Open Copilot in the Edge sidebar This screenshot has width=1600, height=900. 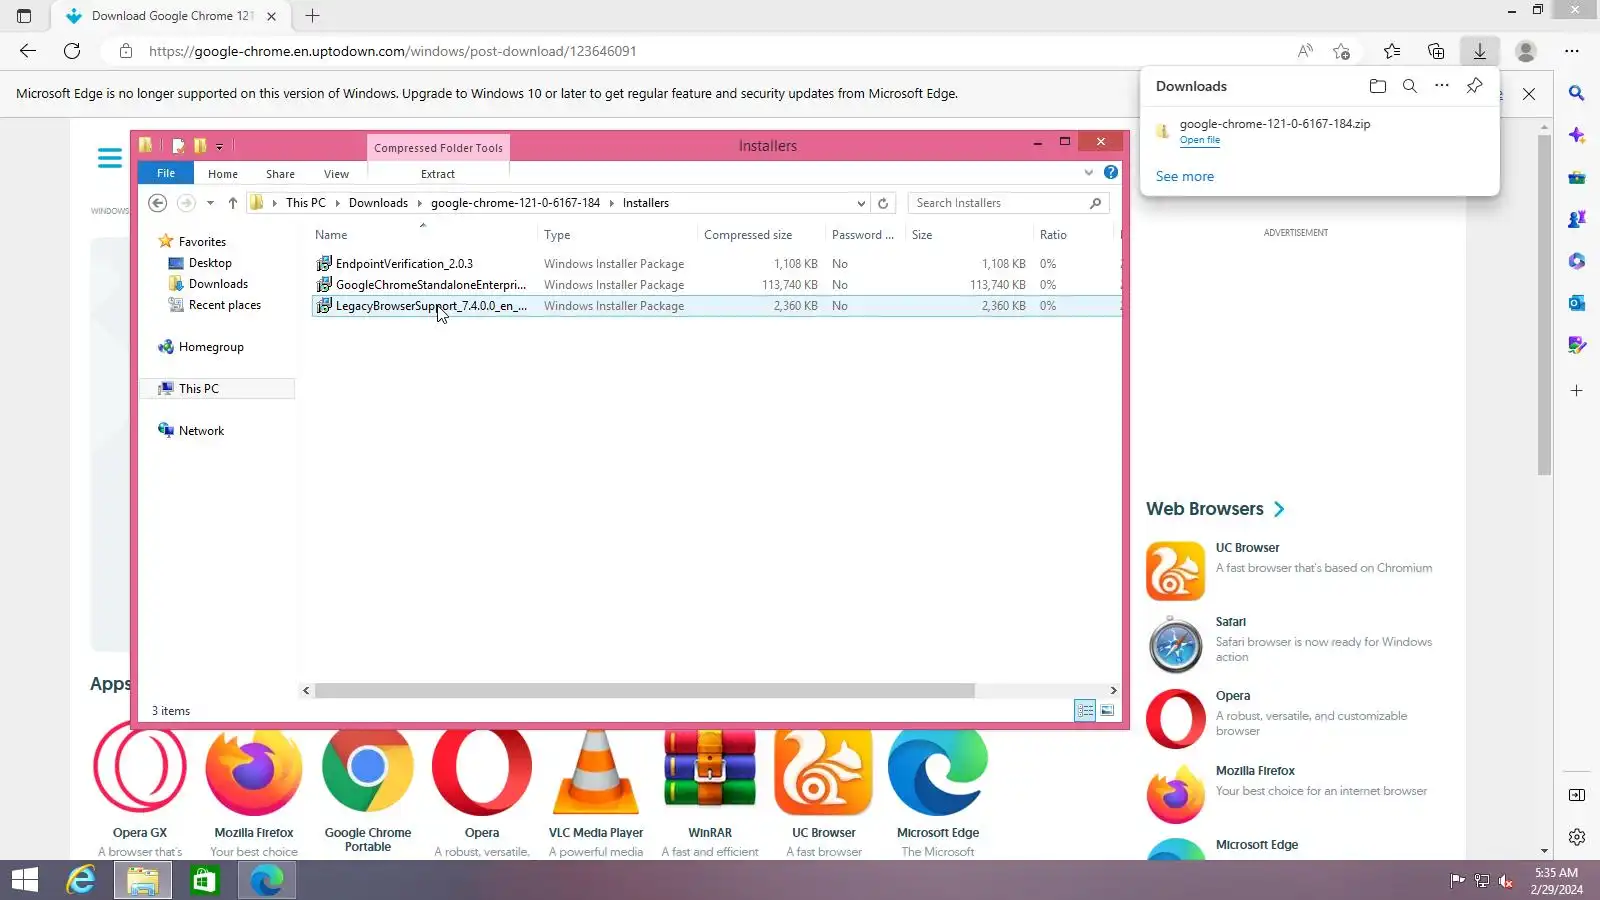pyautogui.click(x=1577, y=135)
